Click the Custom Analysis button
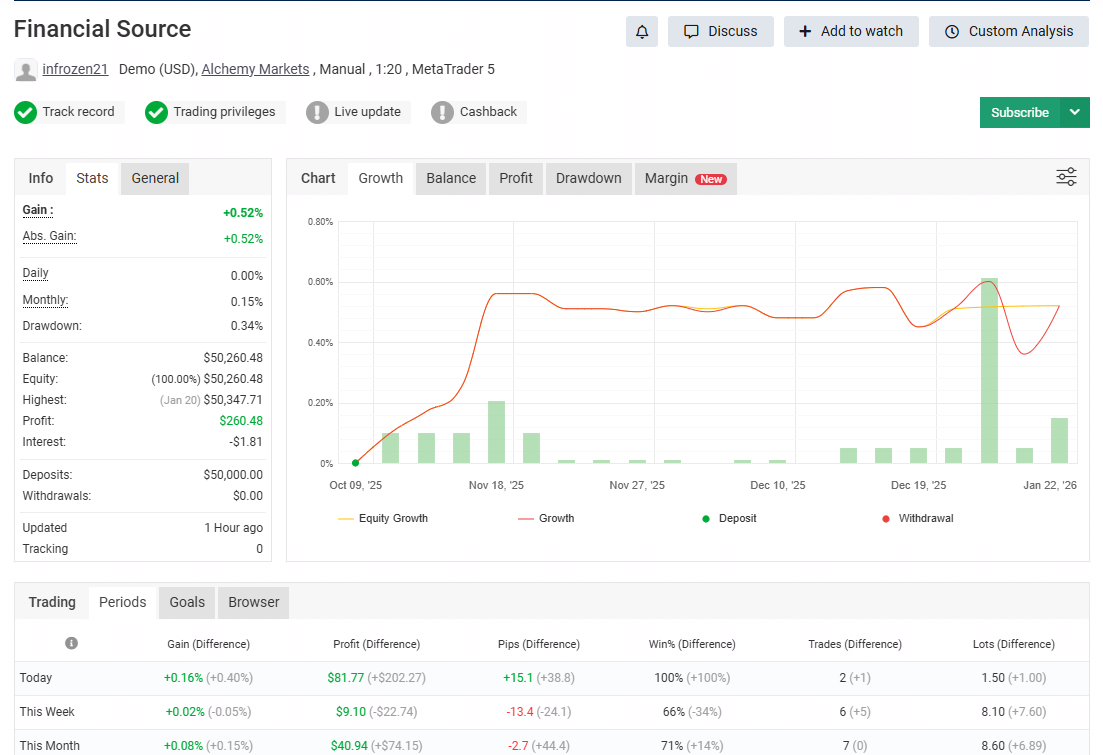Screen dimensions: 1103x755 point(1009,32)
